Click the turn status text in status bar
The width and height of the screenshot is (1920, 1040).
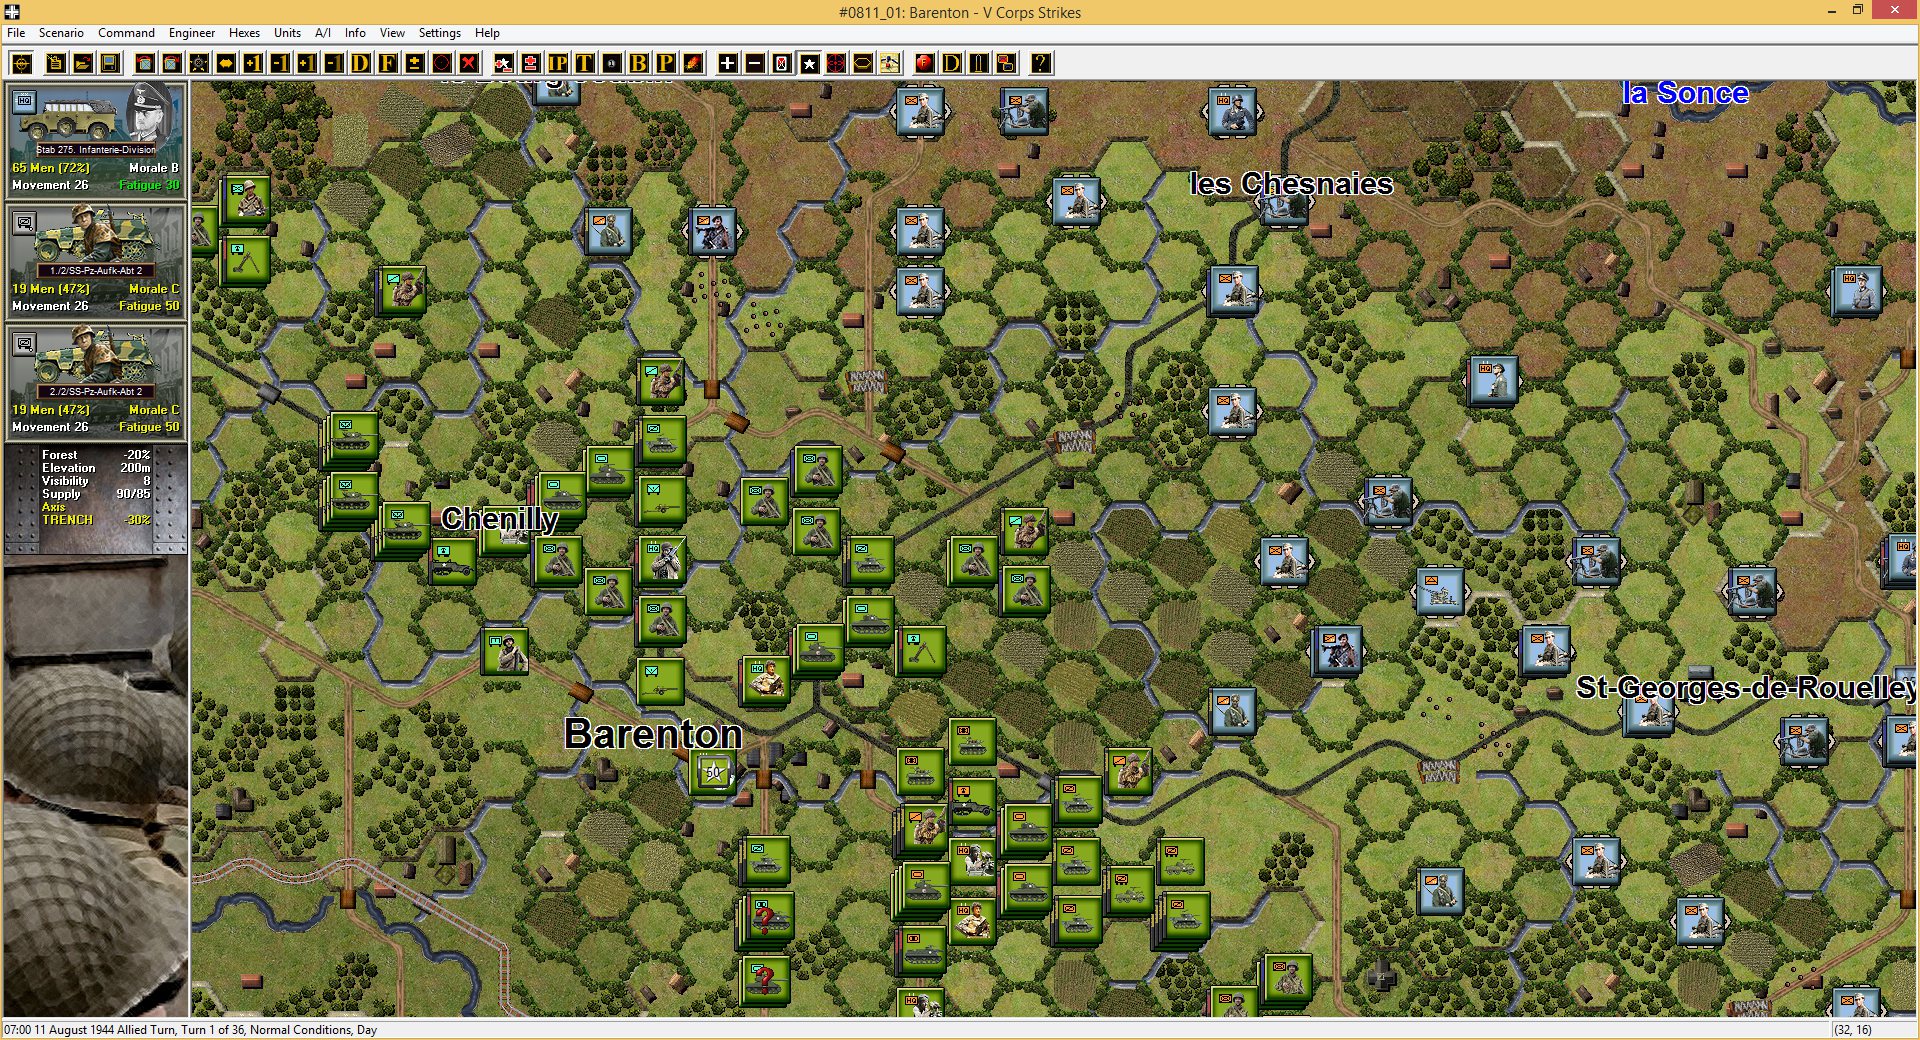point(190,1029)
